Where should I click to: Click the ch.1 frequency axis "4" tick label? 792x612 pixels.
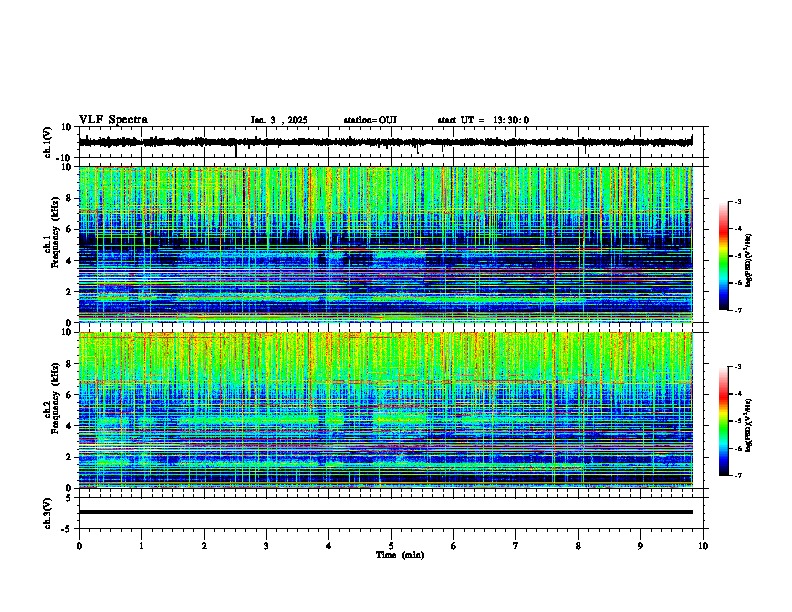point(69,261)
